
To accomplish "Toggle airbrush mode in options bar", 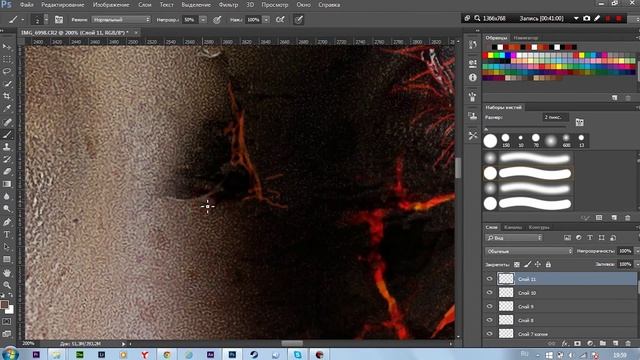I will [x=280, y=20].
